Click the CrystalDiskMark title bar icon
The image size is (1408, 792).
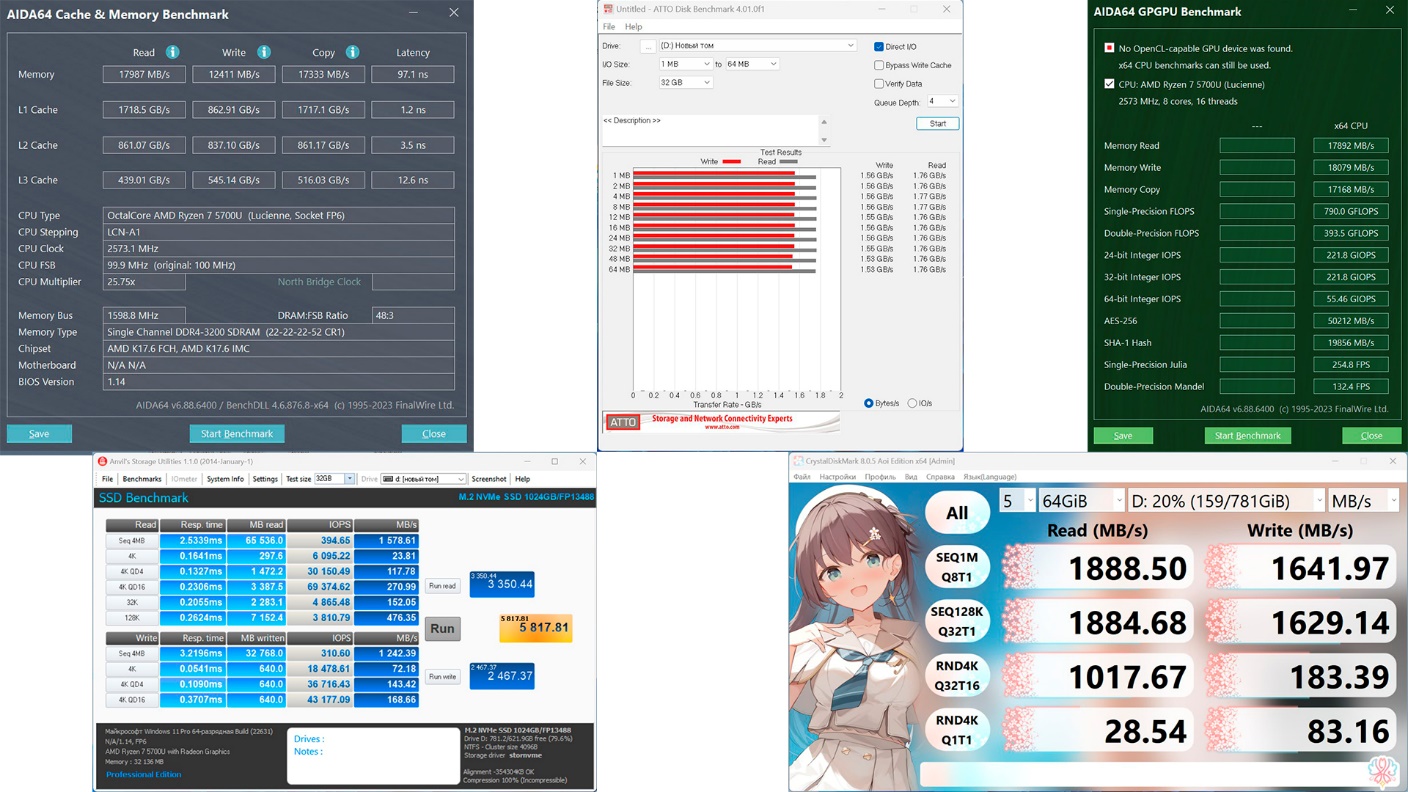(x=798, y=461)
